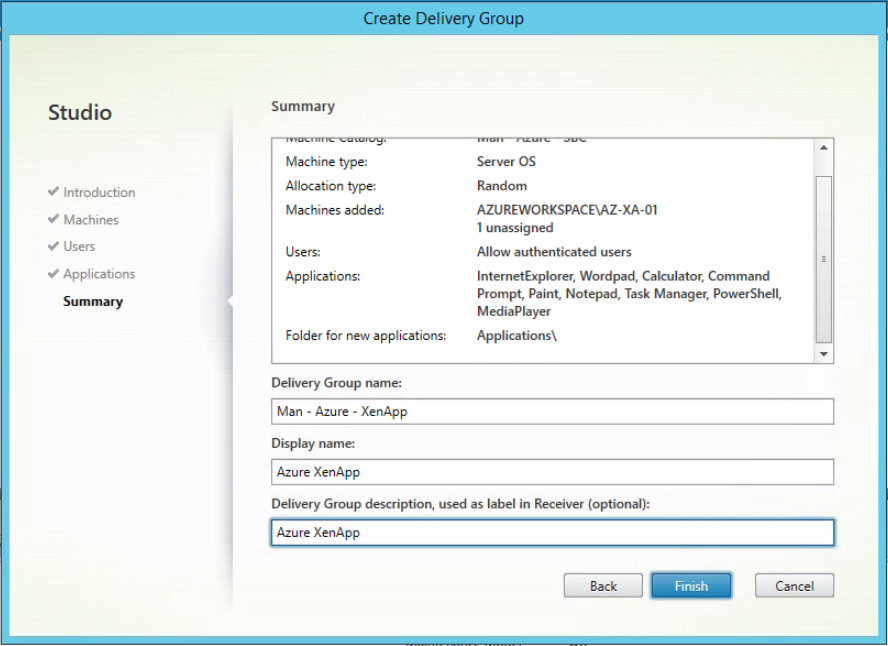The image size is (888, 646).
Task: Click the Applications step checkmark icon
Action: pos(53,273)
